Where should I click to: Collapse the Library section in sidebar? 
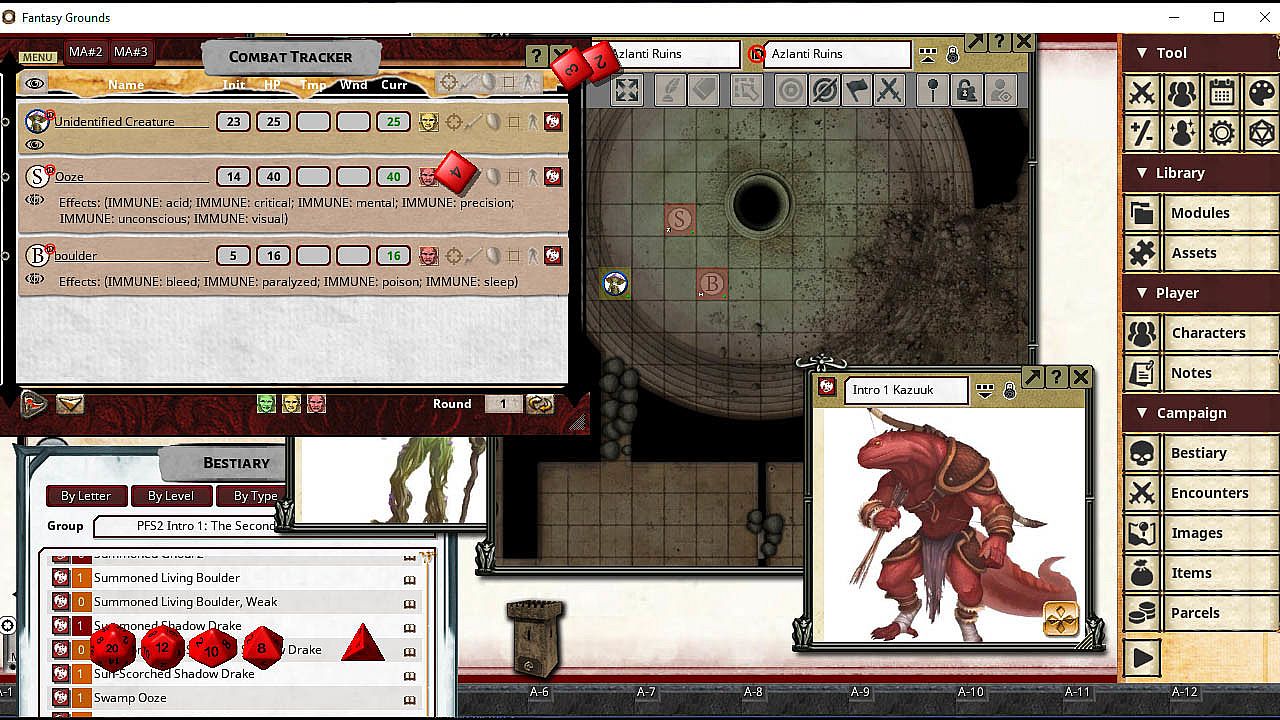1141,173
